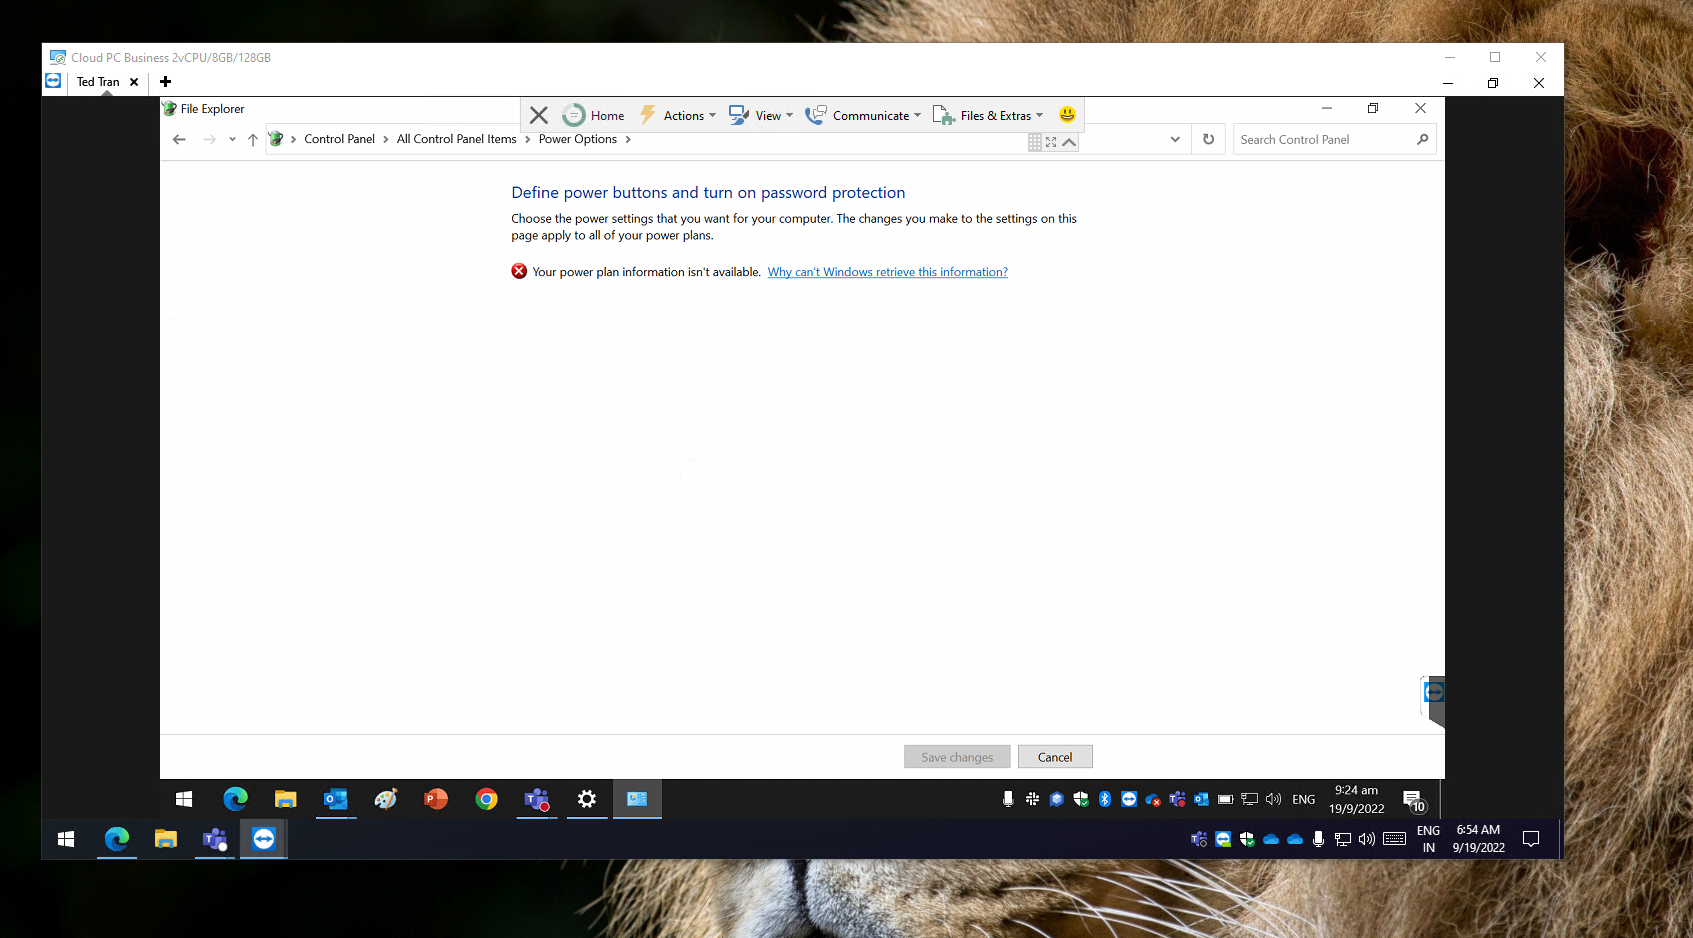
Task: Click the why Windows can't retrieve information link
Action: [887, 271]
